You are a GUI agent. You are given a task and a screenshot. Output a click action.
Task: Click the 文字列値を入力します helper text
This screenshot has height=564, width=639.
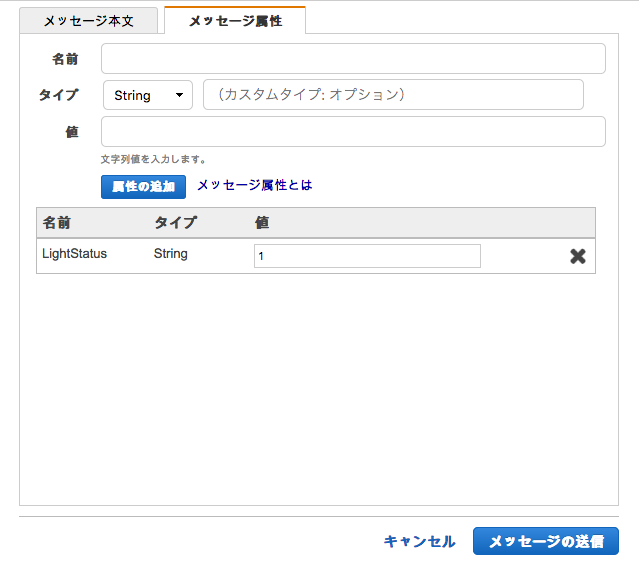[x=153, y=159]
